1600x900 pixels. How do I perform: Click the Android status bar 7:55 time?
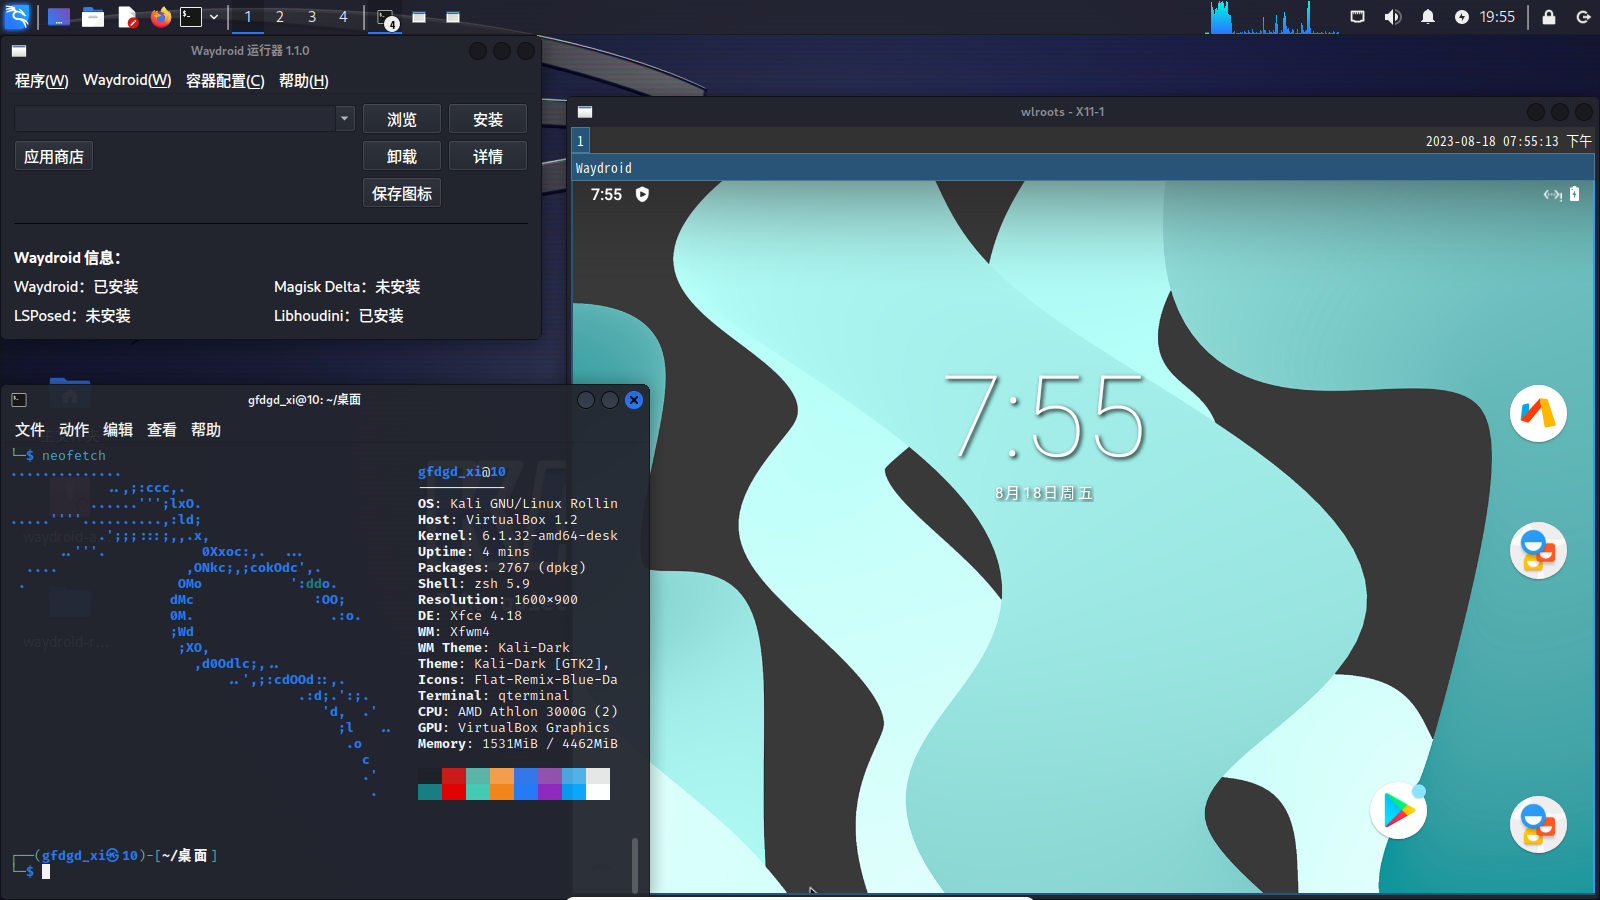606,195
